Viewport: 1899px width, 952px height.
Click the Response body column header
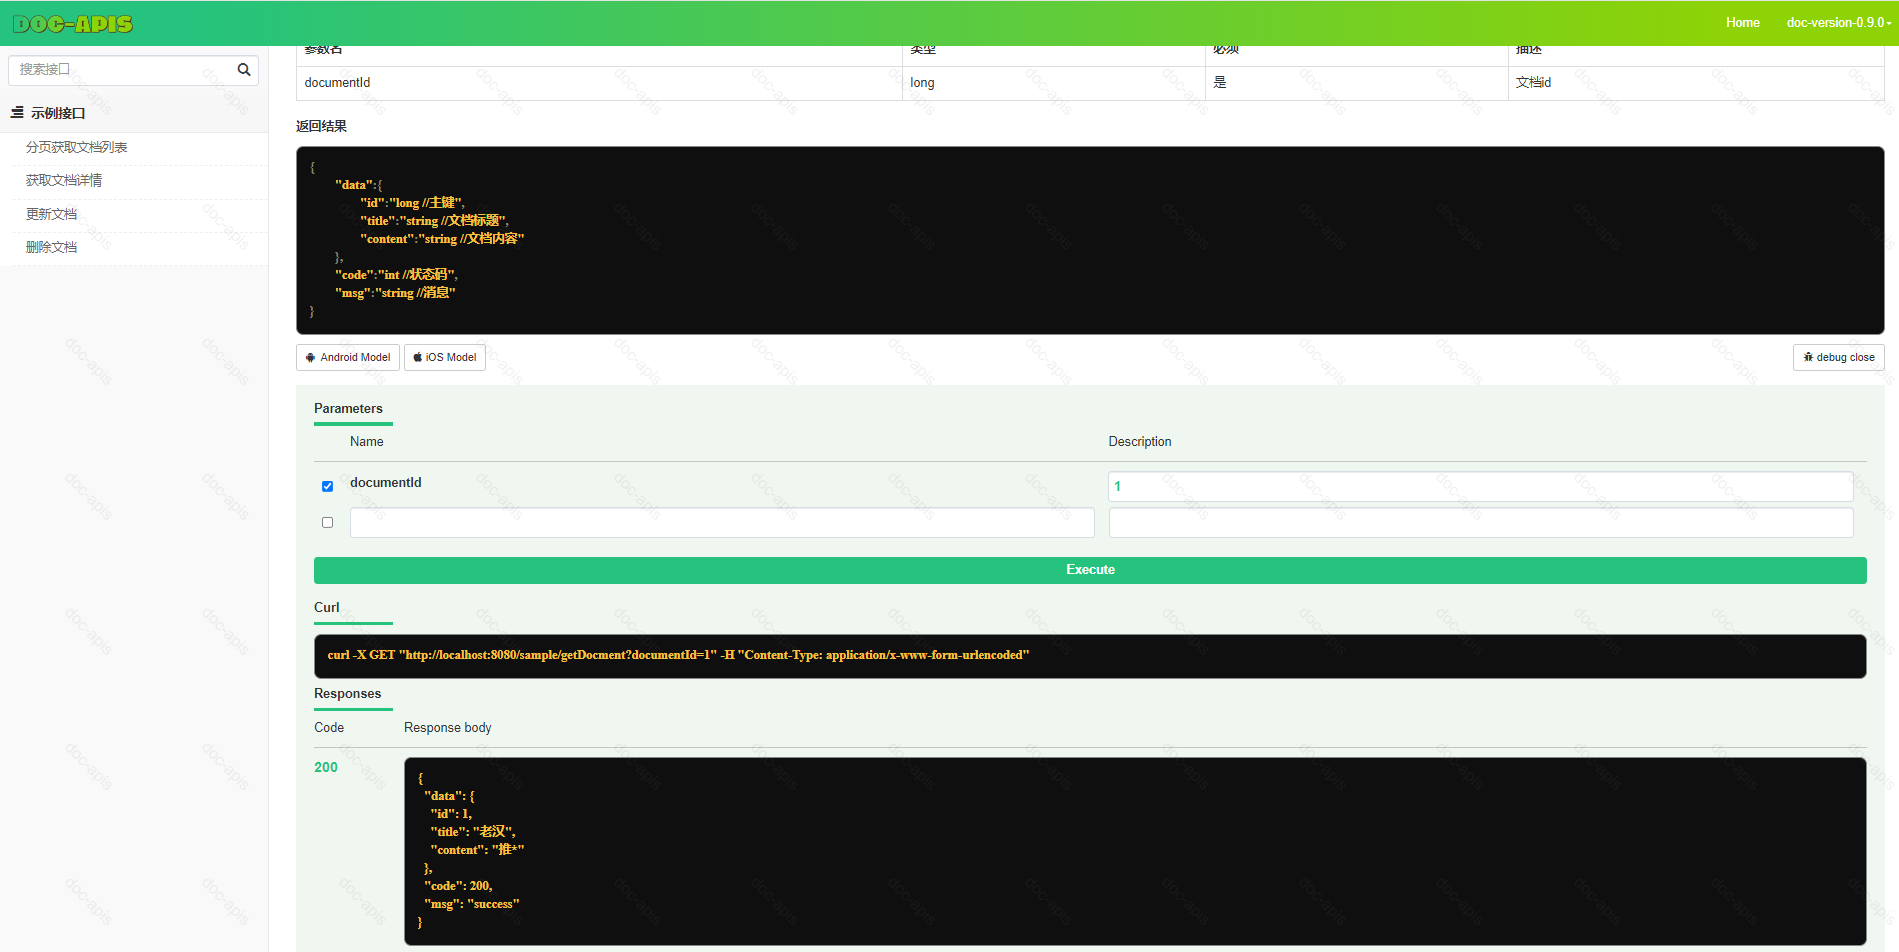pos(448,728)
